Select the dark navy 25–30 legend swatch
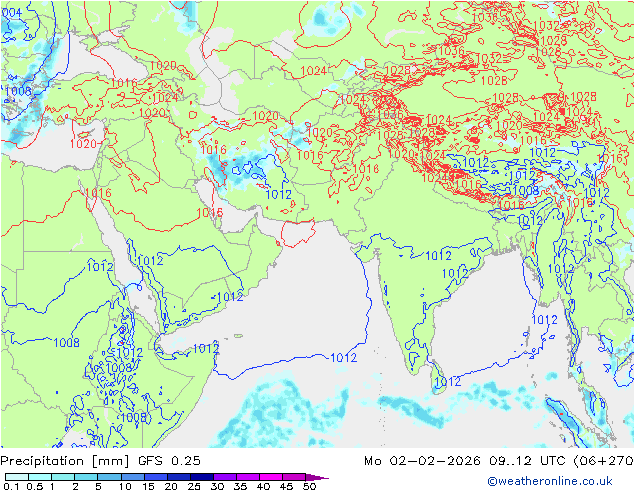 pos(202,477)
